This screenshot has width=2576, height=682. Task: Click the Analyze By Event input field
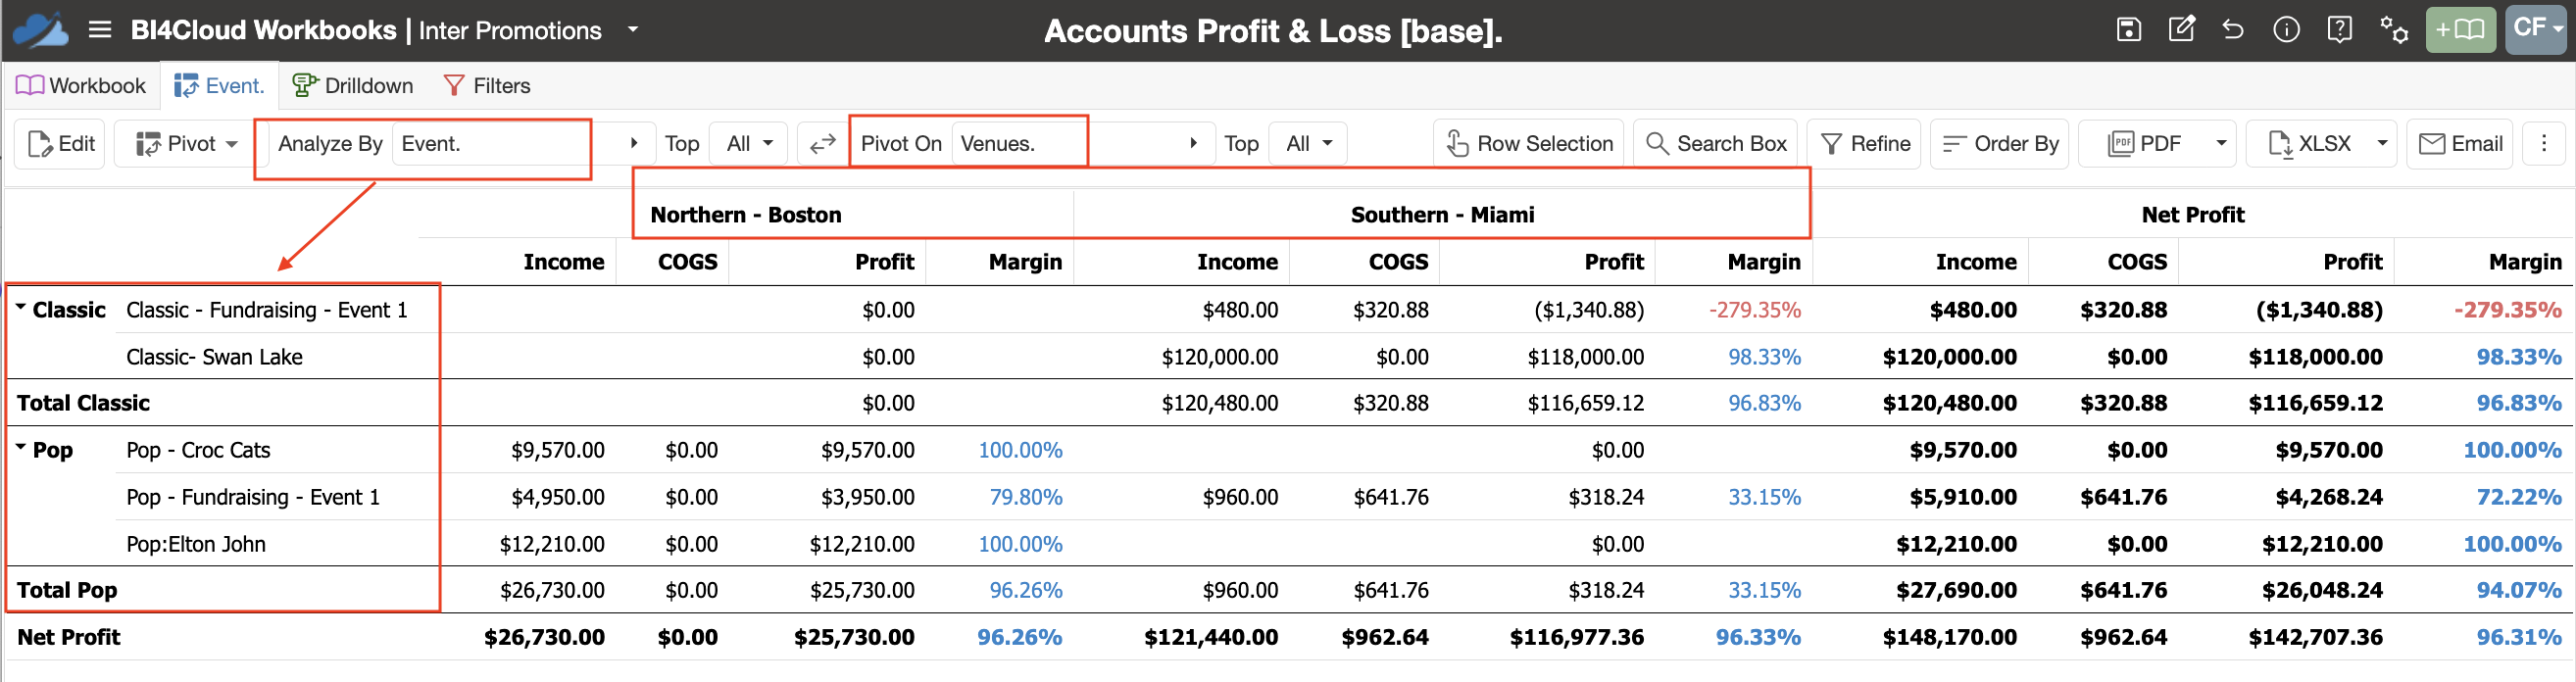pyautogui.click(x=489, y=144)
